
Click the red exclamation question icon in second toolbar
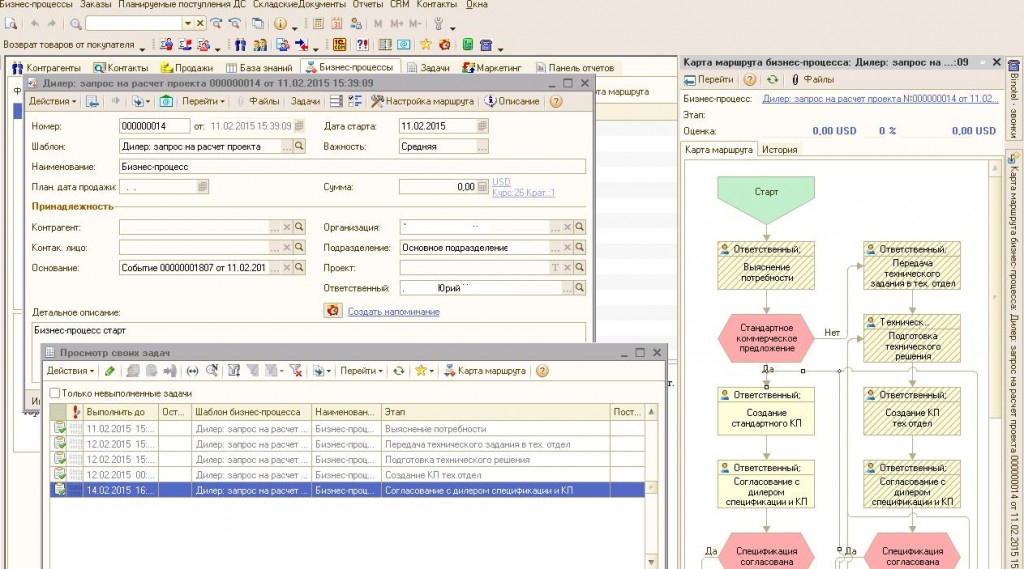click(x=362, y=44)
